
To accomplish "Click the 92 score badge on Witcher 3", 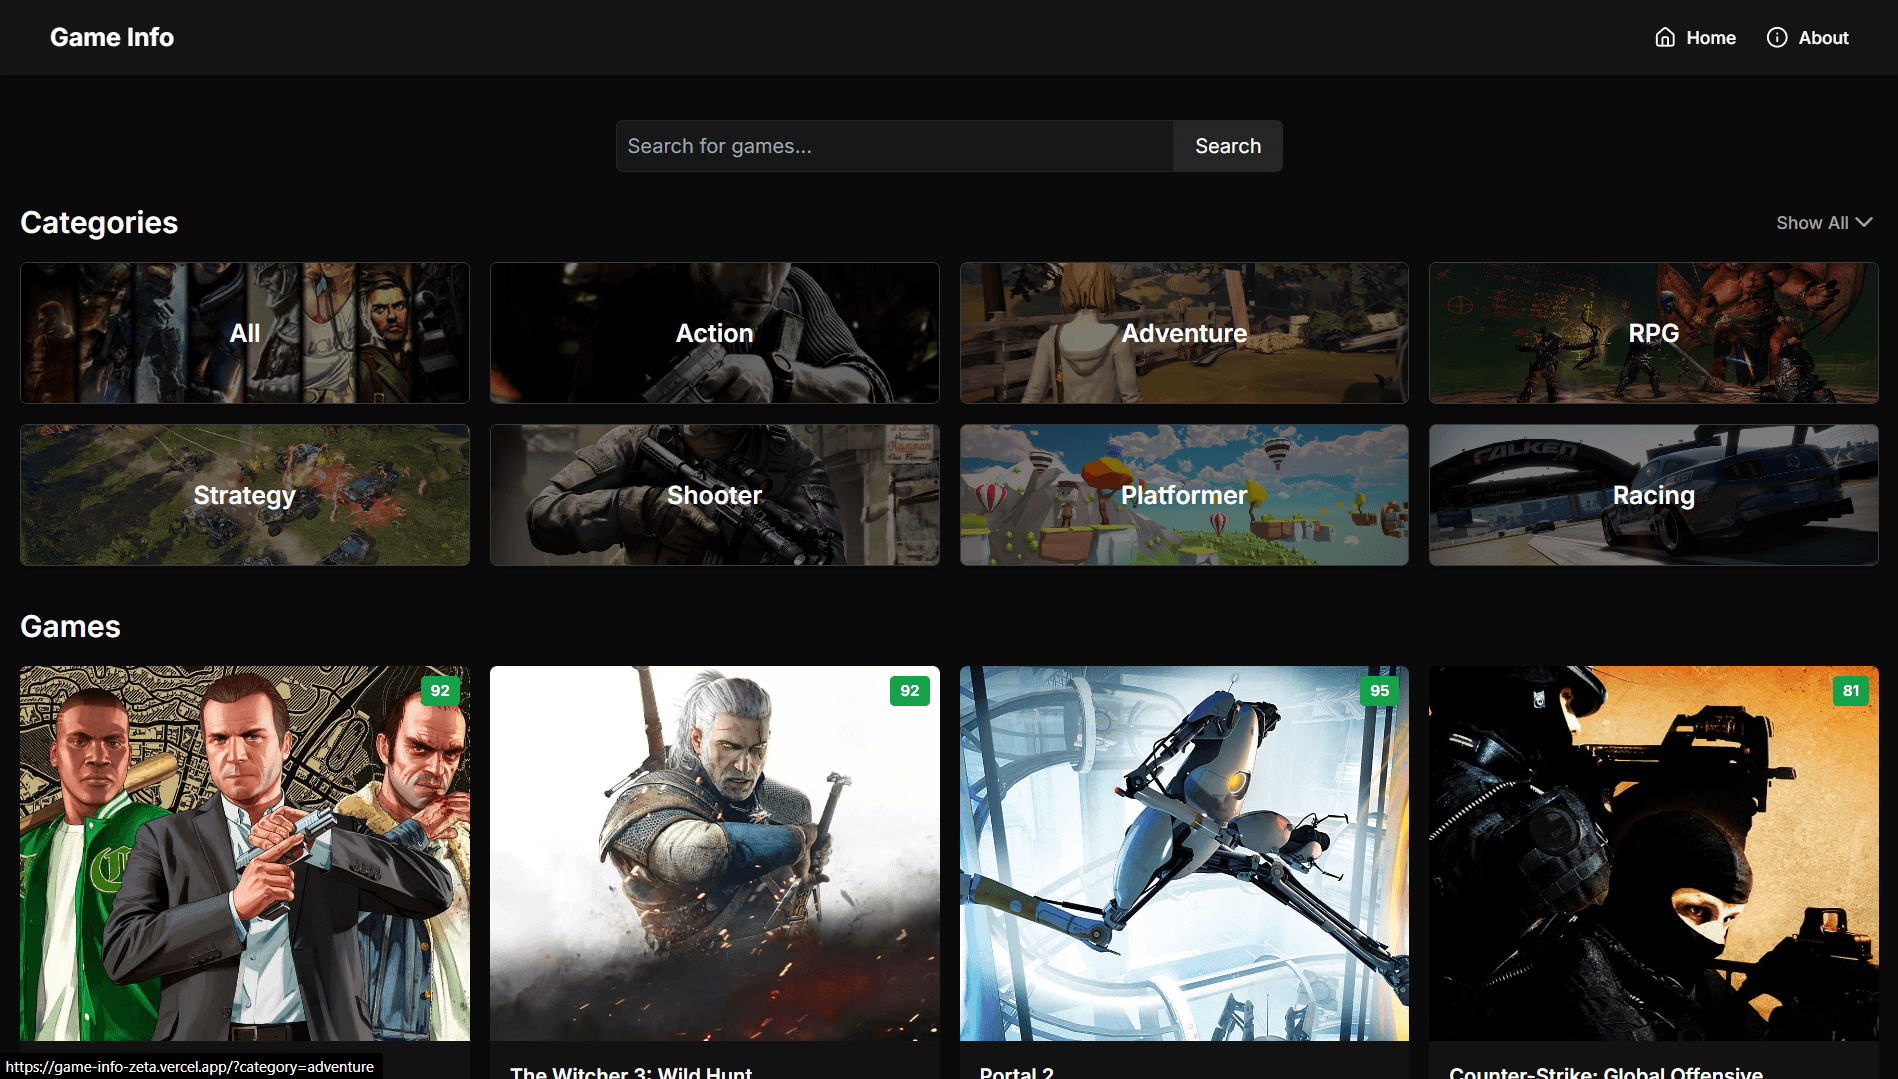I will point(910,691).
